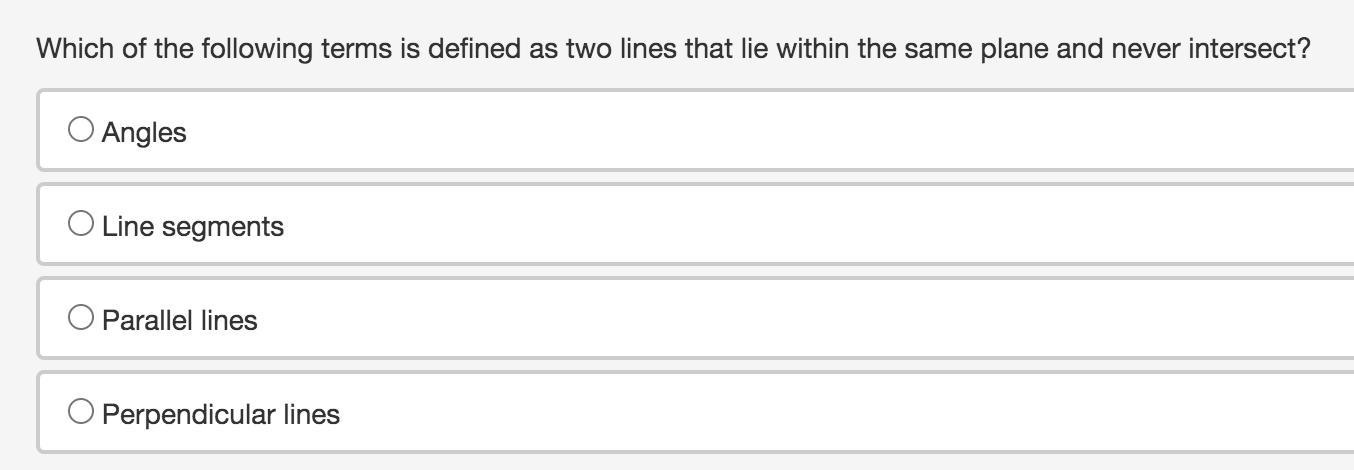Click the 'Parallel lines' answer label text
The image size is (1354, 470).
pyautogui.click(x=180, y=321)
